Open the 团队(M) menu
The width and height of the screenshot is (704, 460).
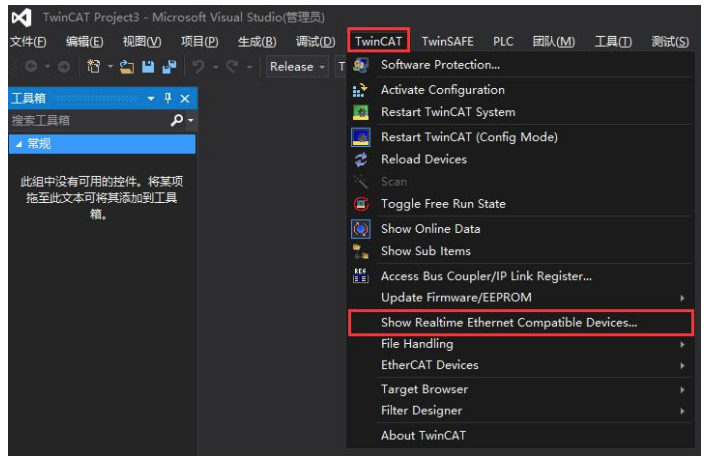pos(554,42)
